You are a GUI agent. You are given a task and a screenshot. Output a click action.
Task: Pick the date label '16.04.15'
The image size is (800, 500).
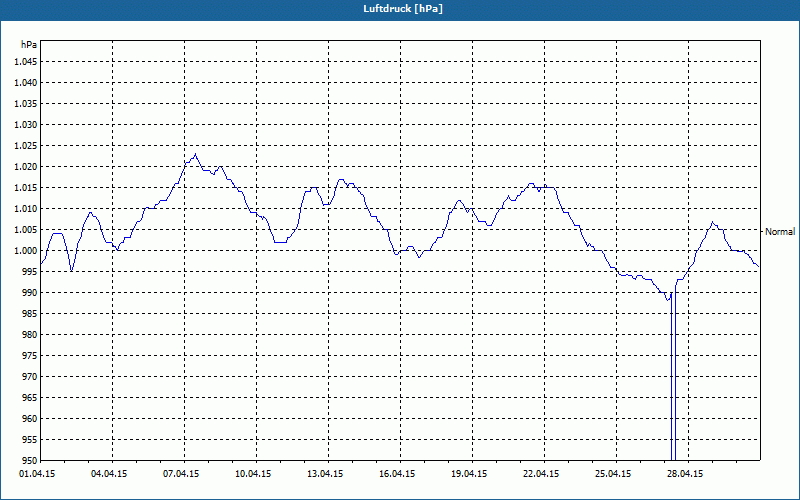pyautogui.click(x=397, y=474)
